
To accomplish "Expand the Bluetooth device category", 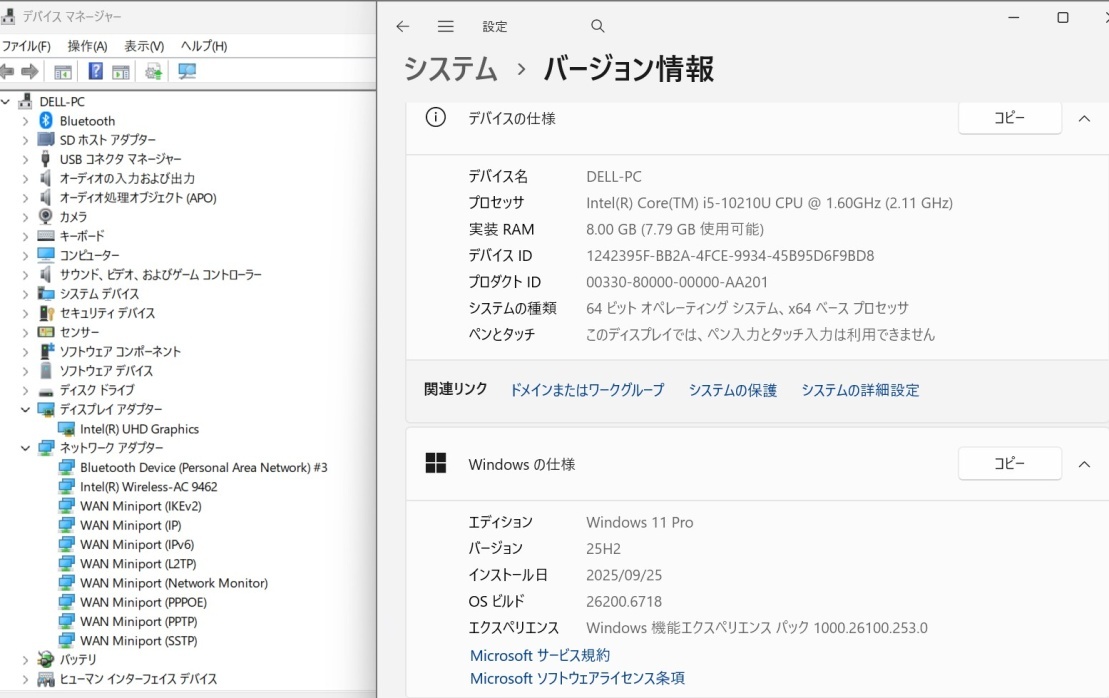I will click(26, 121).
